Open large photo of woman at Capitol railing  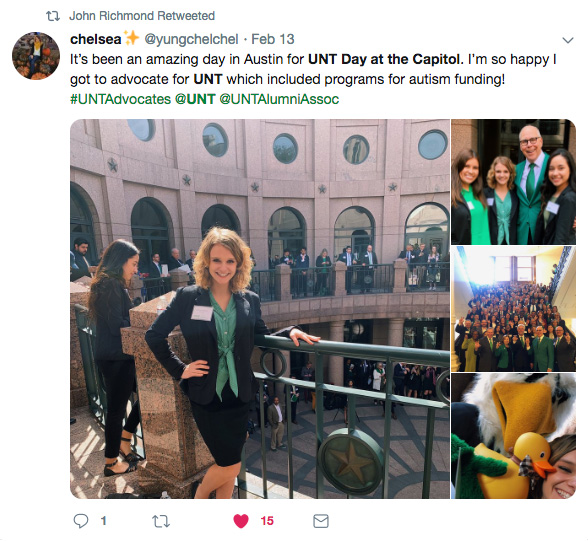260,309
